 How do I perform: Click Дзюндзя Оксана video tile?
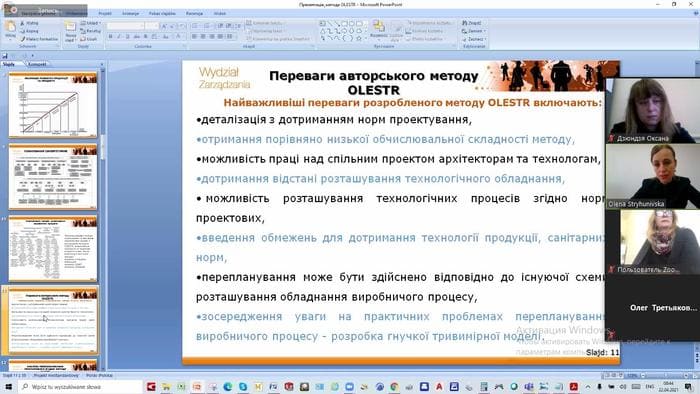tap(652, 110)
